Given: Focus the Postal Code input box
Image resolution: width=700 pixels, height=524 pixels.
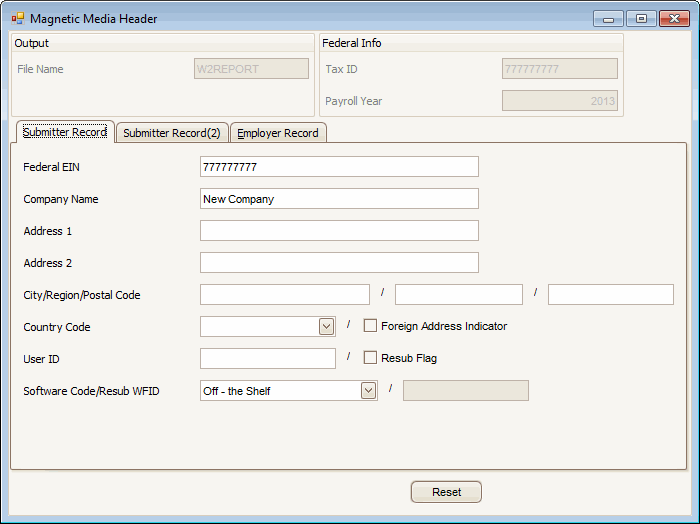Looking at the screenshot, I should (610, 294).
